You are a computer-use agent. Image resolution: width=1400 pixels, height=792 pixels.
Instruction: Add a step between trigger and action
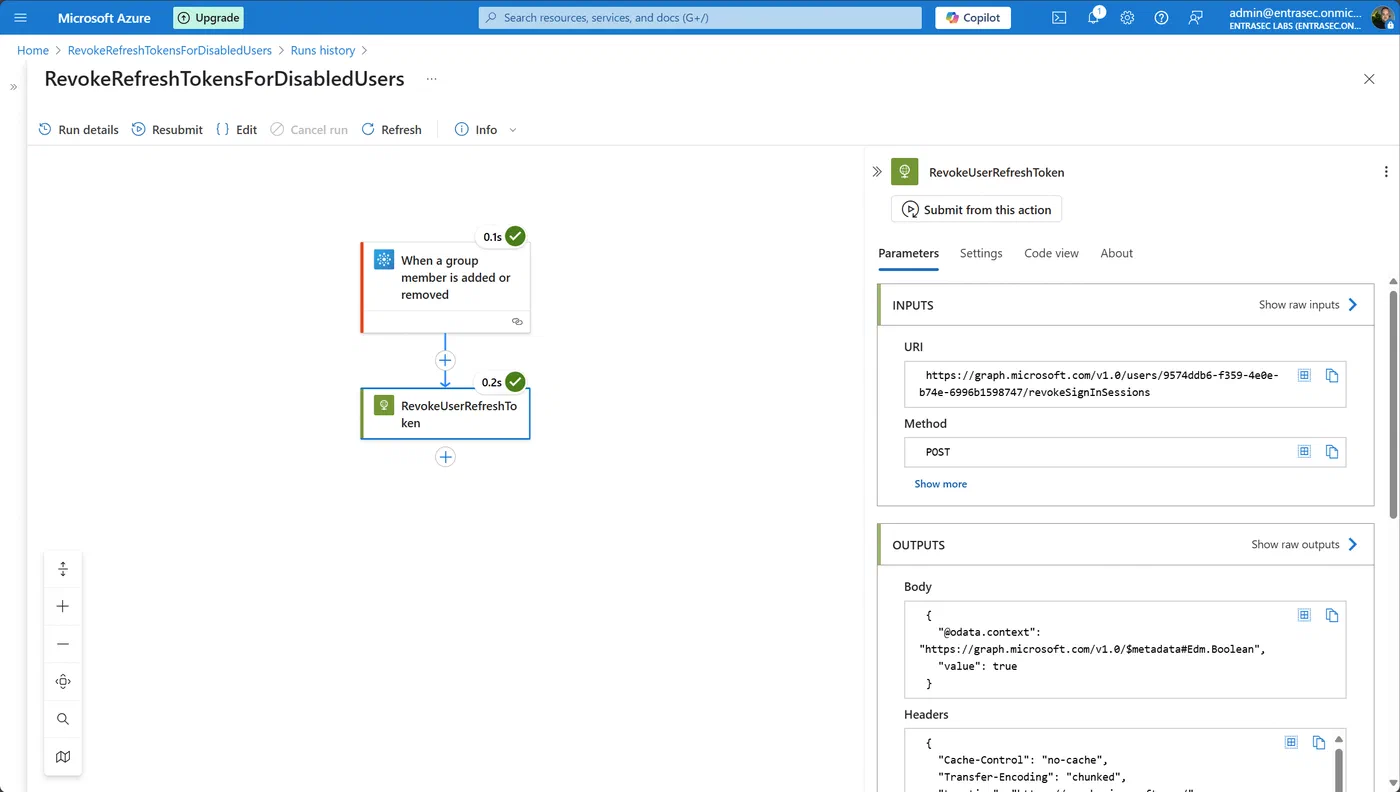tap(445, 360)
